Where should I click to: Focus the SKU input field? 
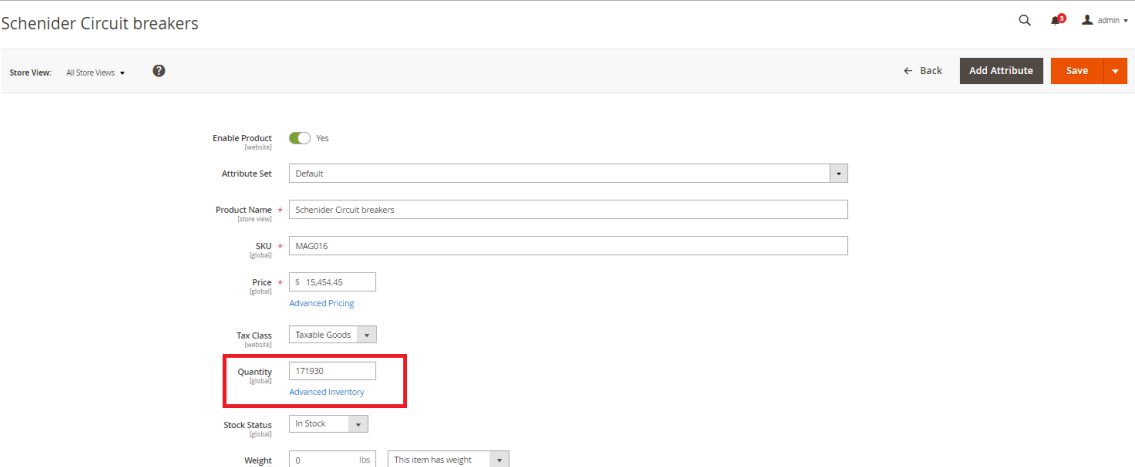click(x=568, y=246)
